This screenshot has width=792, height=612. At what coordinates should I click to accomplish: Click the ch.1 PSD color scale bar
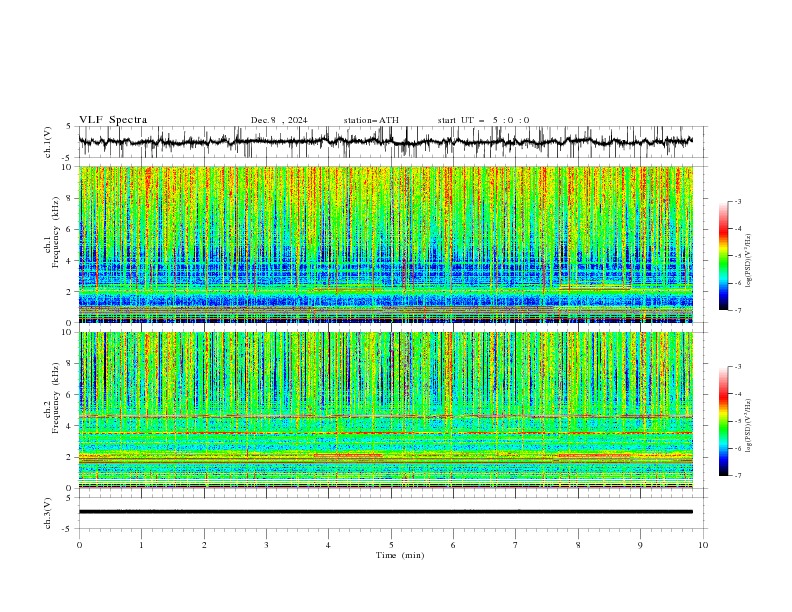pos(724,256)
